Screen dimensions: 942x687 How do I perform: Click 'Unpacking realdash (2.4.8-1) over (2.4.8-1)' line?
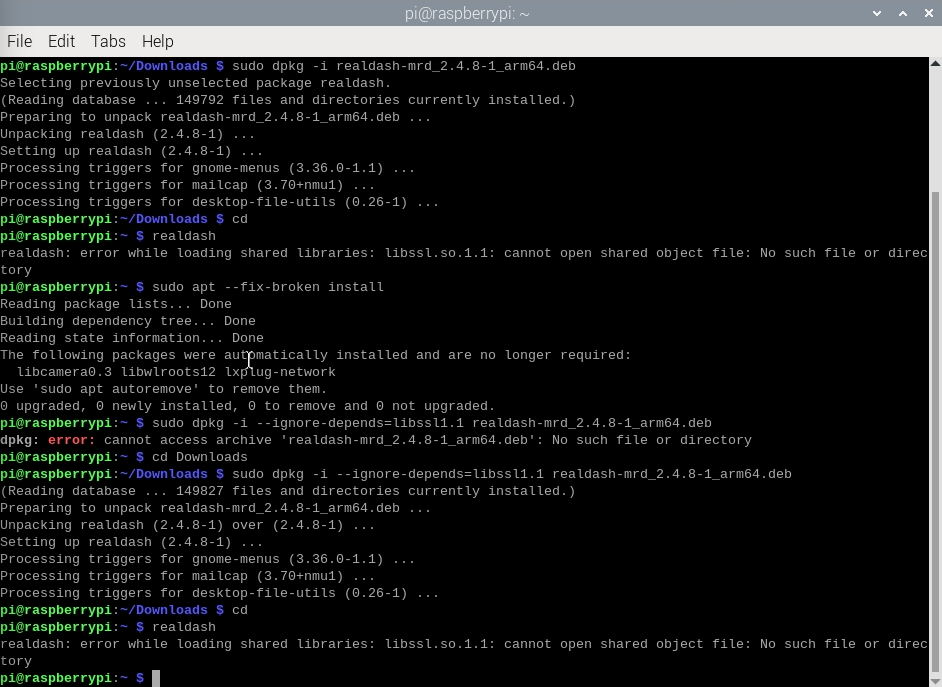pyautogui.click(x=187, y=525)
